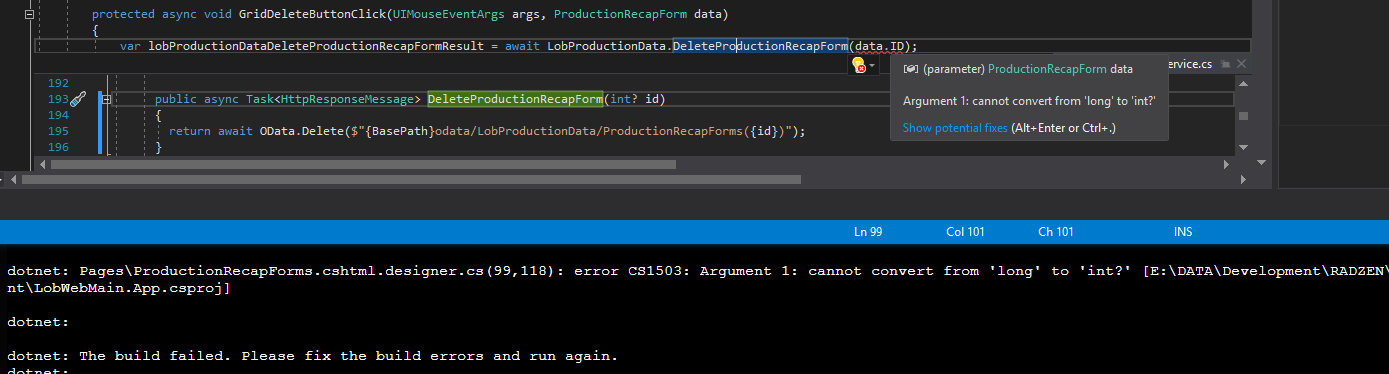Promote the peek window to a document tab

pyautogui.click(x=1224, y=63)
